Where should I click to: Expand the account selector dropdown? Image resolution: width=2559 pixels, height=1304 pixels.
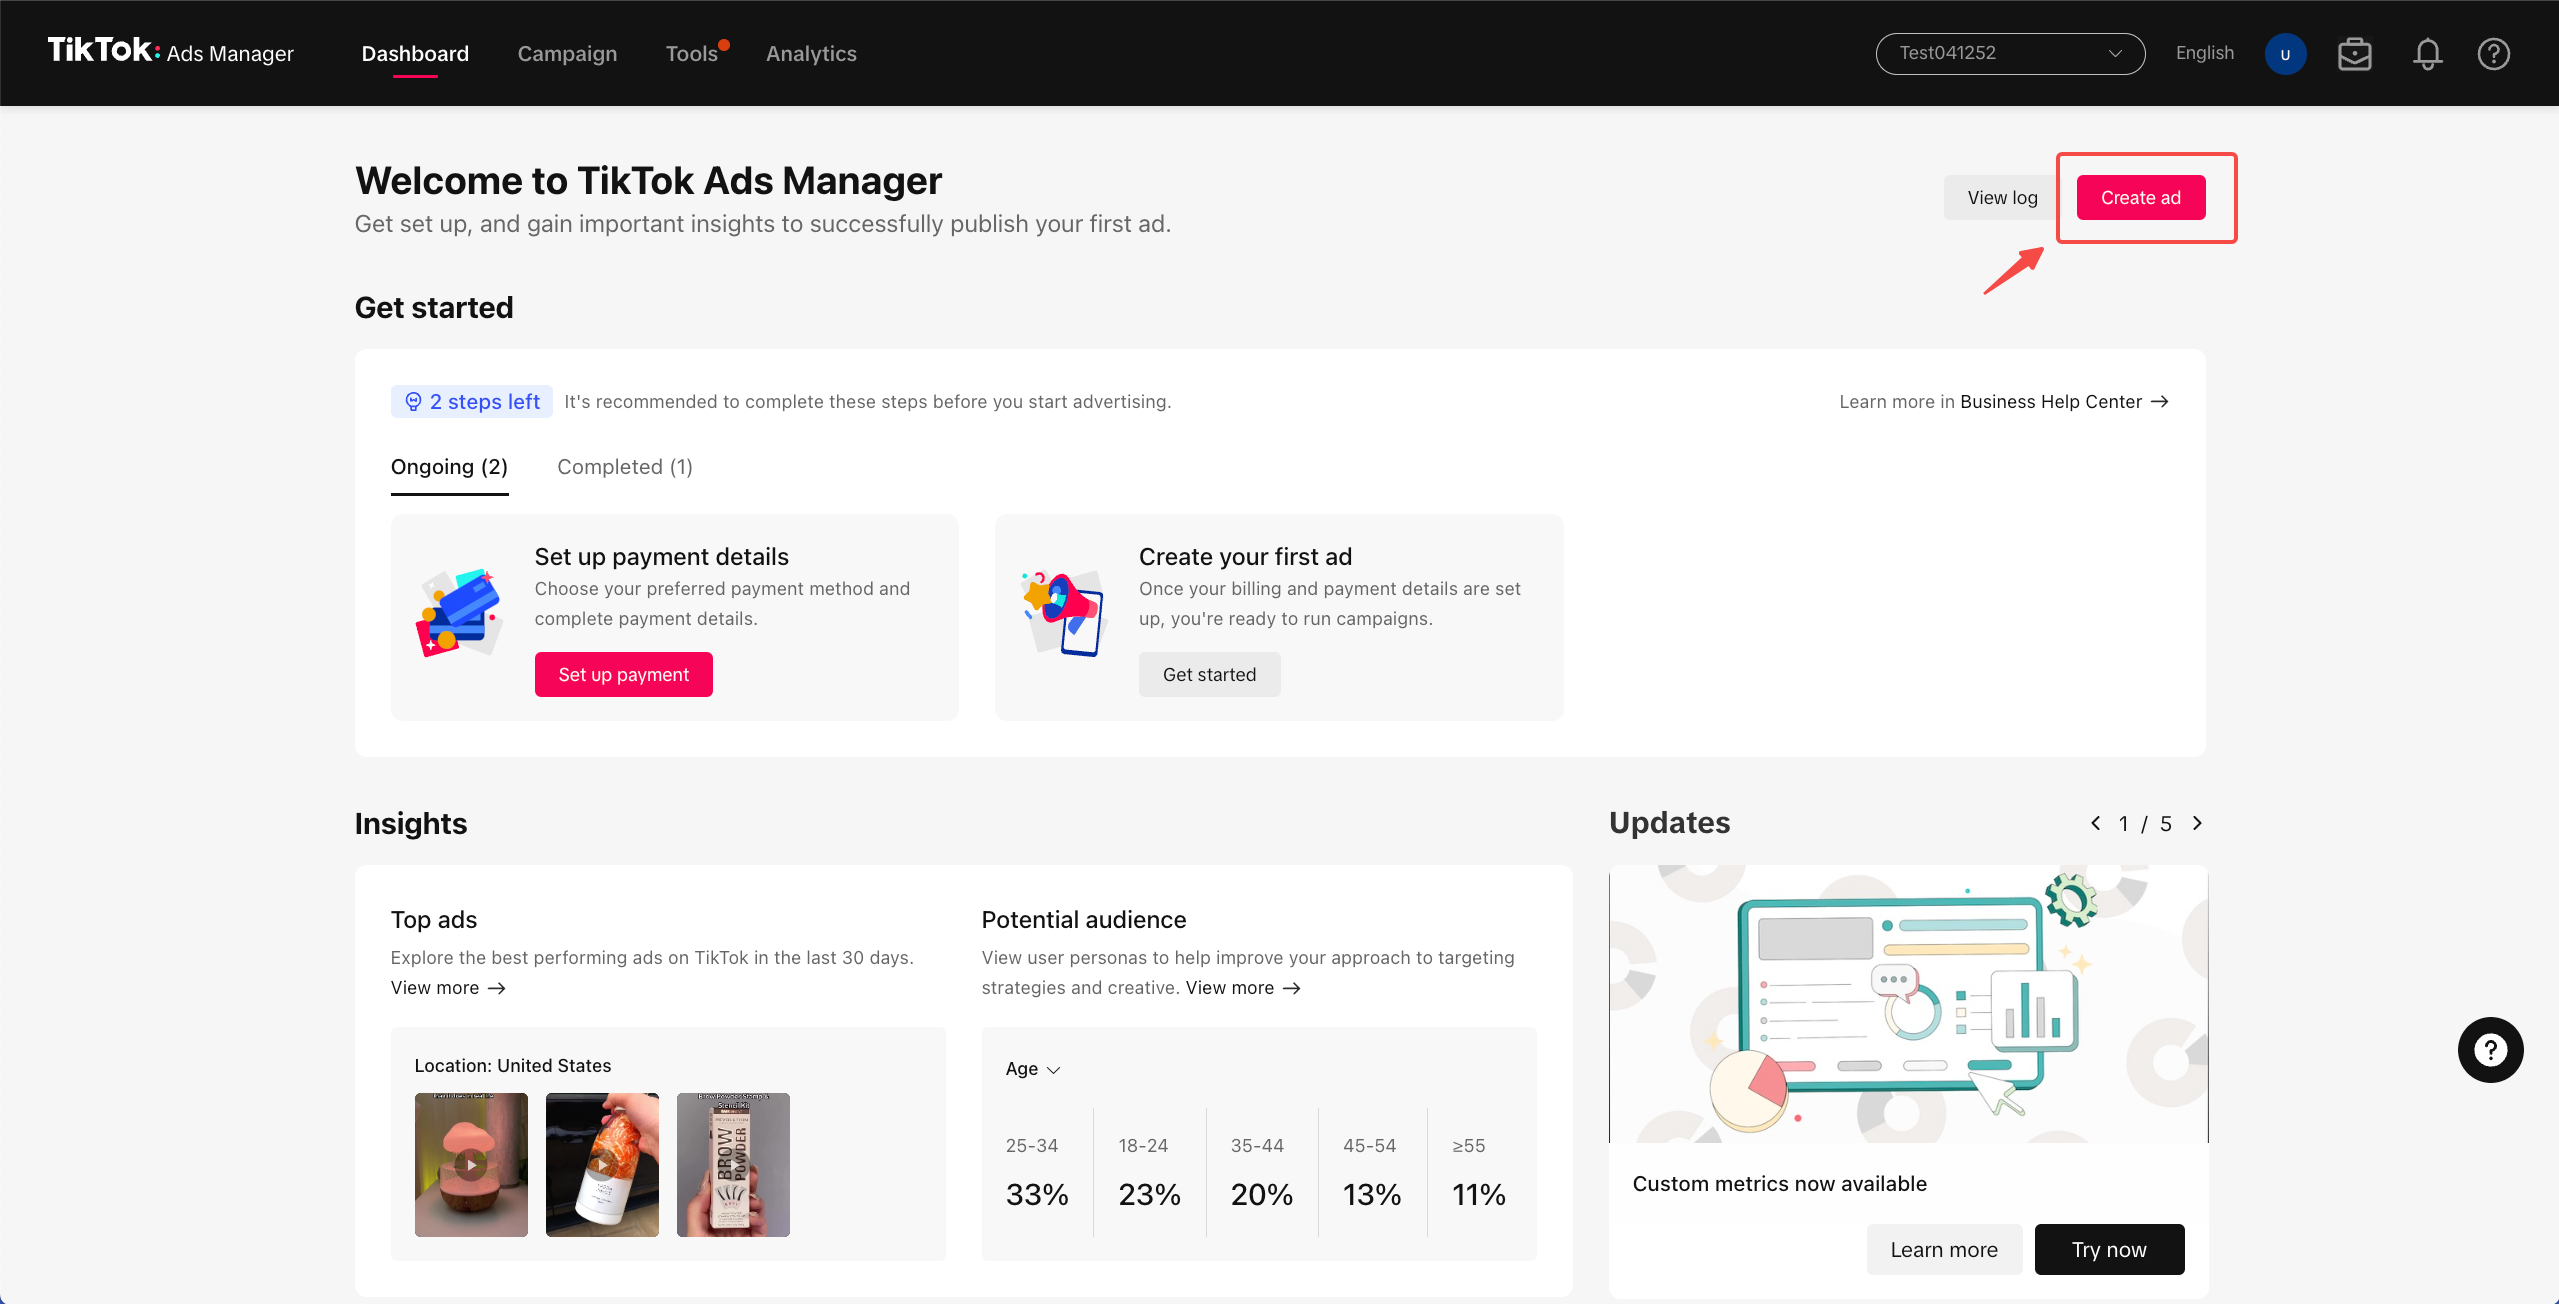tap(2002, 52)
